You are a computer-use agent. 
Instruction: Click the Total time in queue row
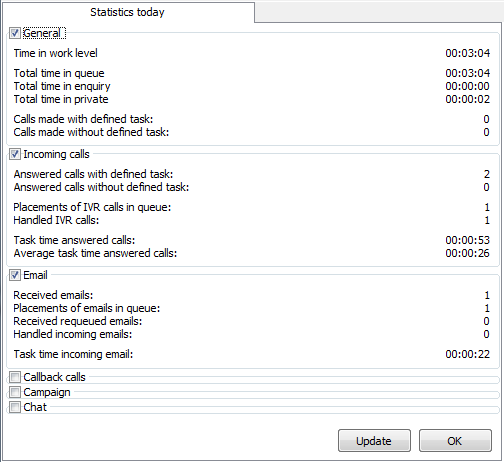click(x=252, y=73)
